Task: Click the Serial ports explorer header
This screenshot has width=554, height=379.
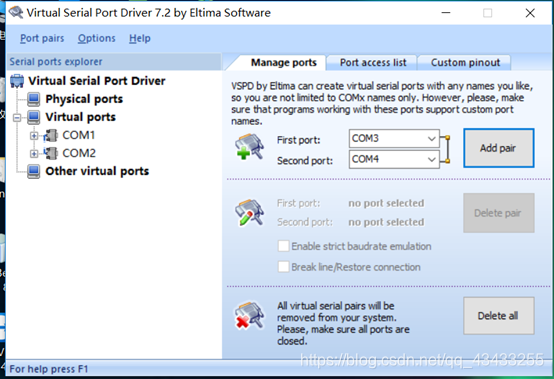Action: (114, 61)
